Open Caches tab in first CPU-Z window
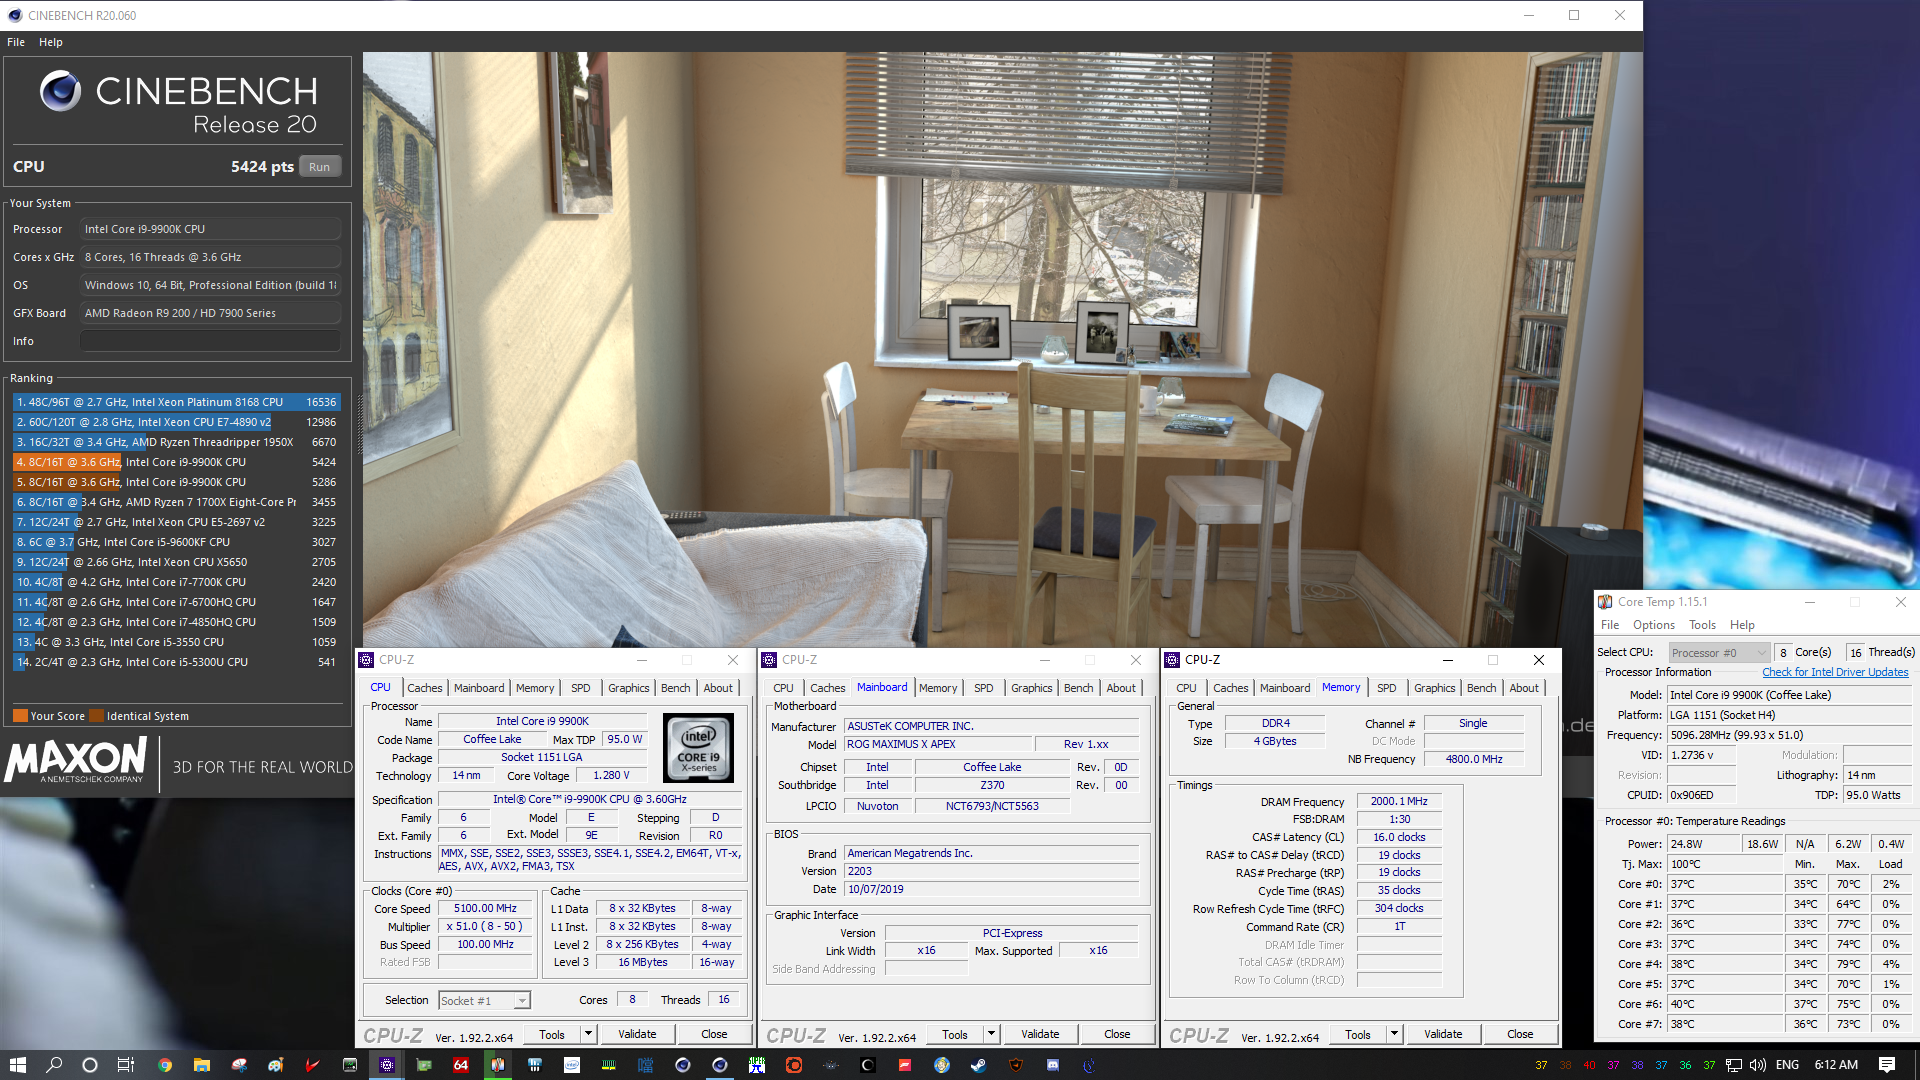Viewport: 1920px width, 1080px height. (424, 688)
